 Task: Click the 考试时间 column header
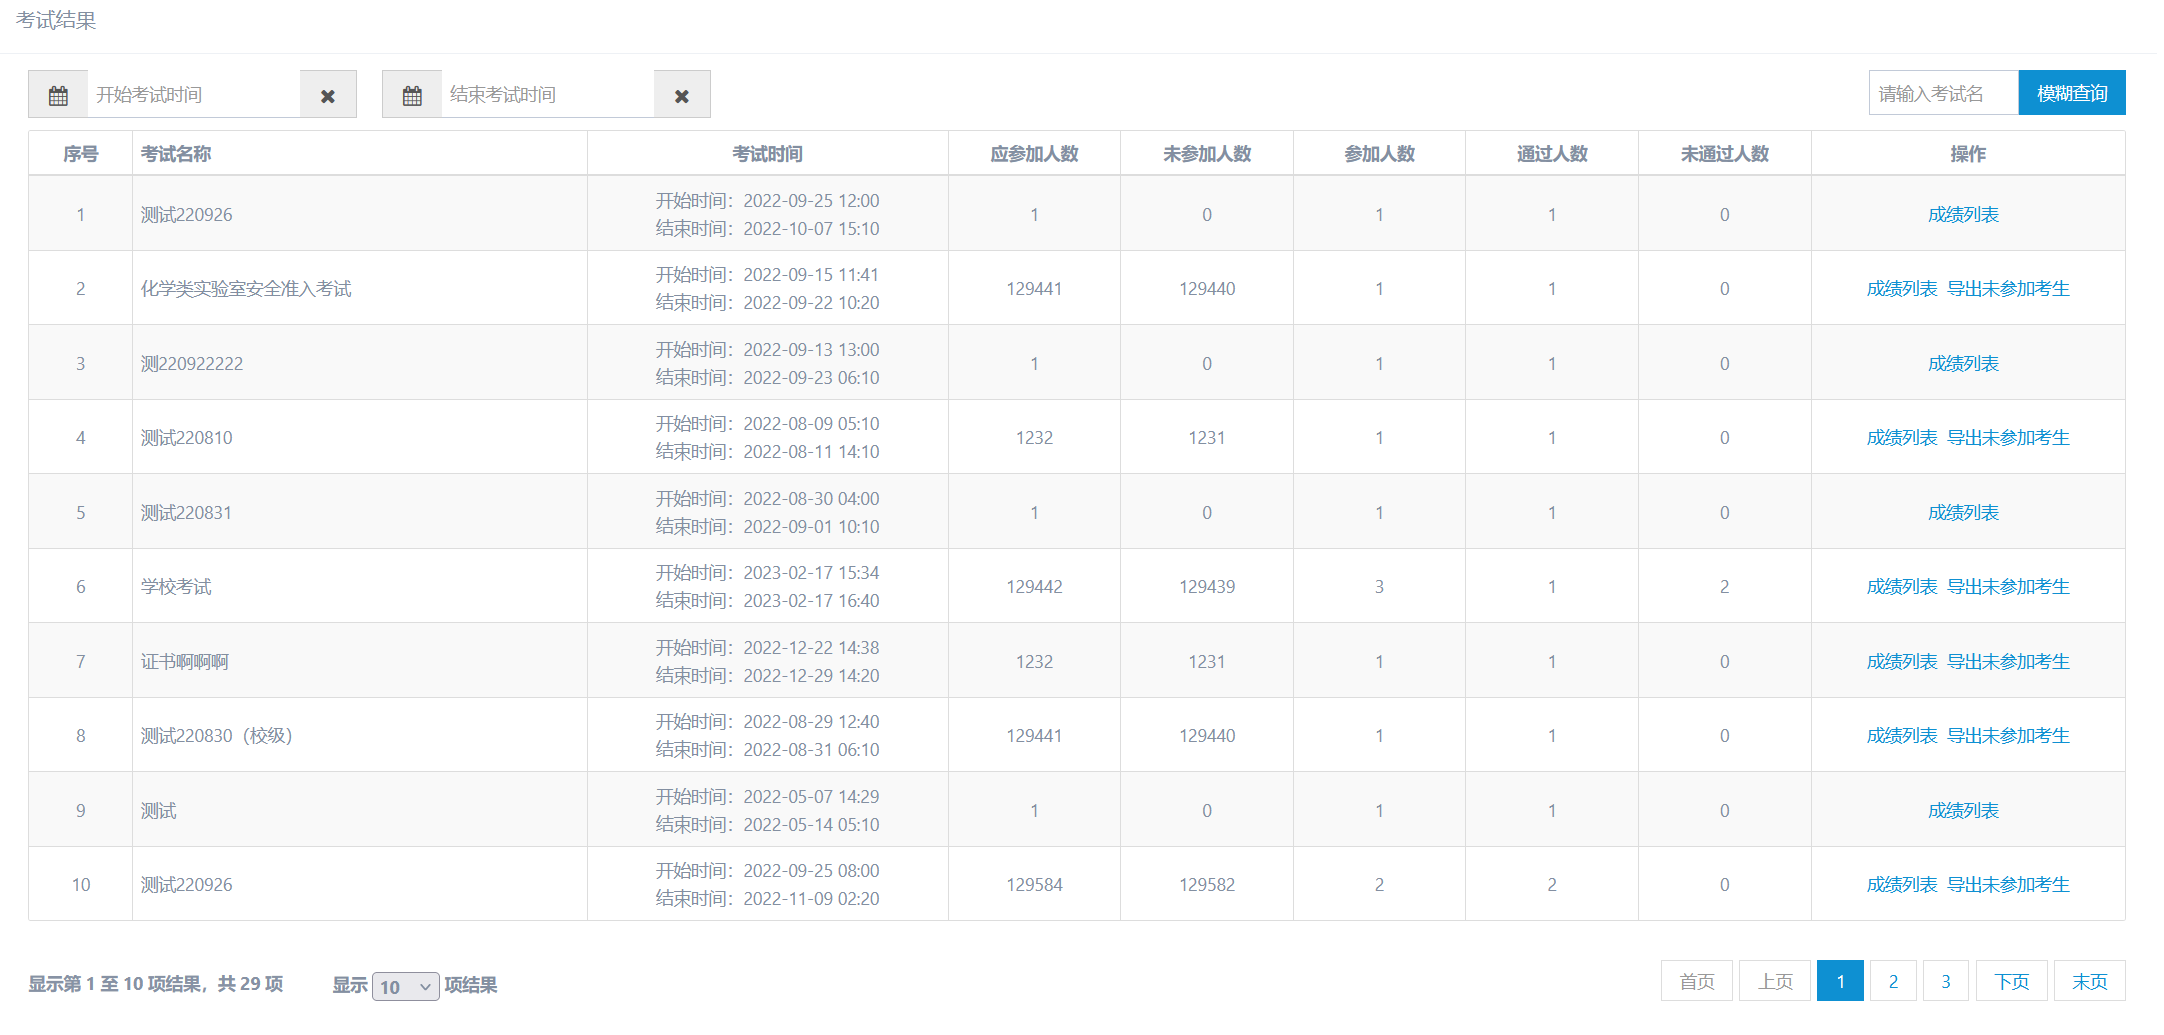coord(768,154)
